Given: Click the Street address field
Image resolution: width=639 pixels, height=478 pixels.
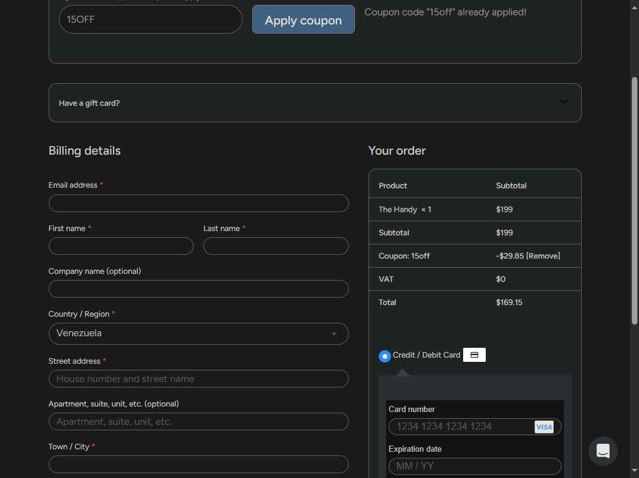Looking at the screenshot, I should tap(198, 379).
